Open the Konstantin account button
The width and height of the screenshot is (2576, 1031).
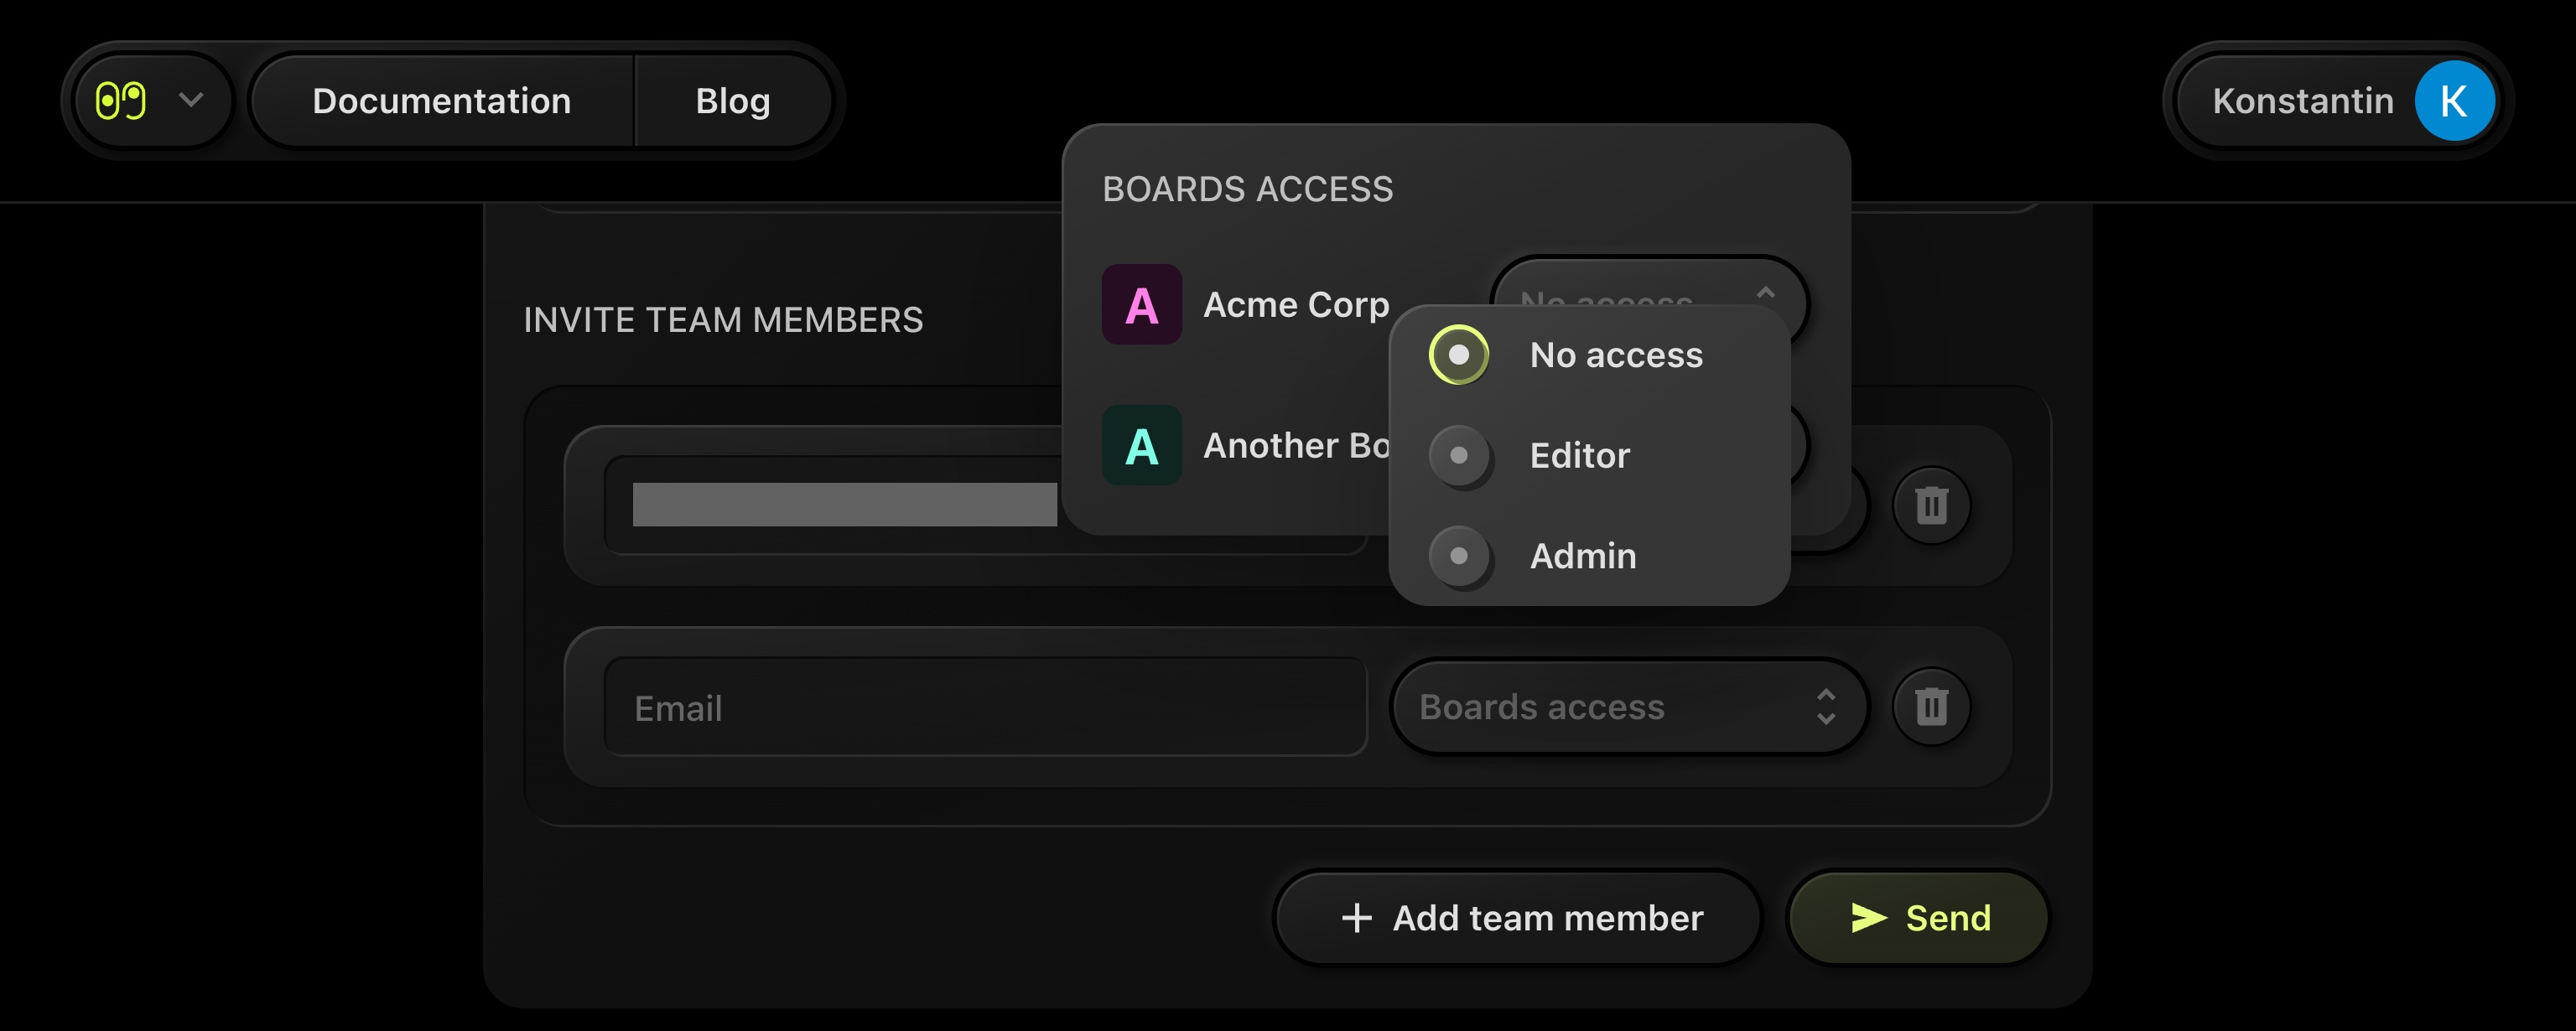[2302, 101]
